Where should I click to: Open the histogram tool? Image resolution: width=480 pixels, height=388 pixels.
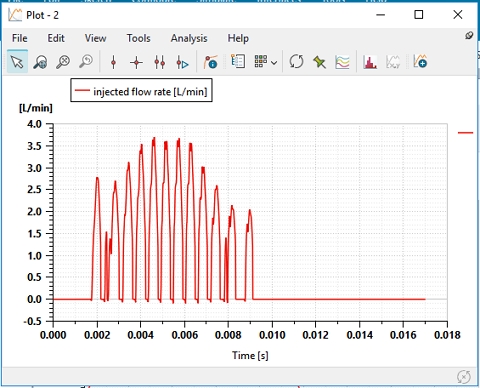pyautogui.click(x=370, y=62)
